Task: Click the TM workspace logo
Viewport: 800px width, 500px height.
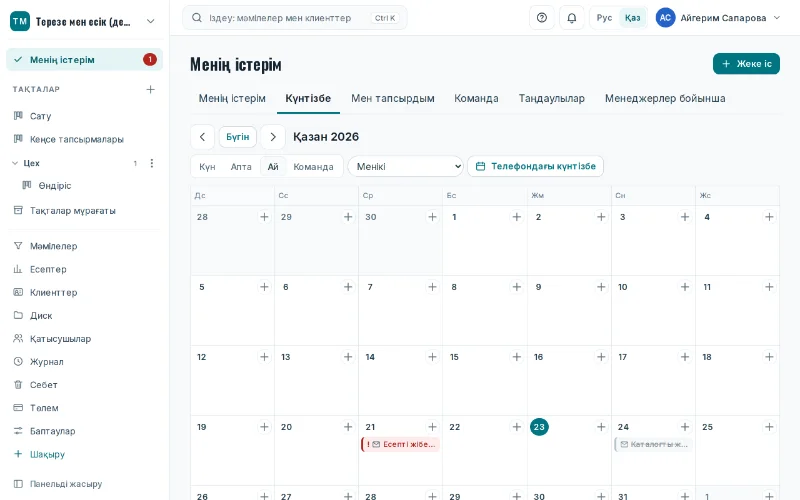Action: point(20,21)
